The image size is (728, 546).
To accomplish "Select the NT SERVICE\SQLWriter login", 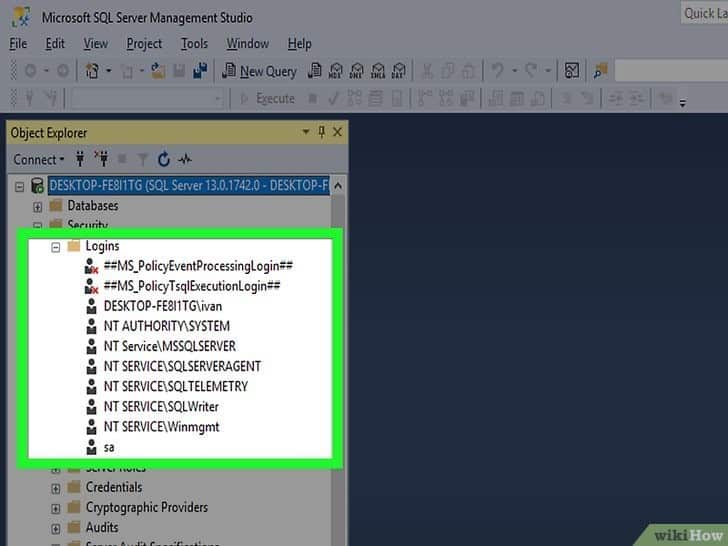I will coord(161,407).
